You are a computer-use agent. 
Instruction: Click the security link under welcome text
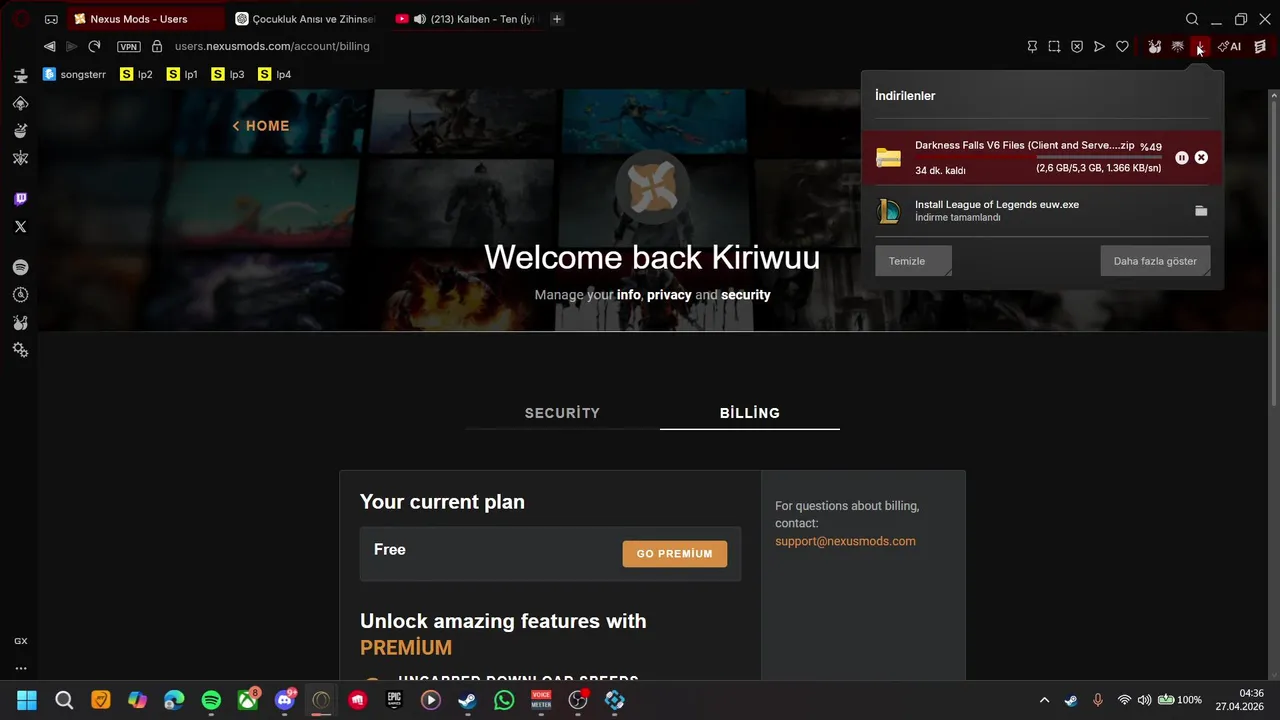(x=746, y=295)
